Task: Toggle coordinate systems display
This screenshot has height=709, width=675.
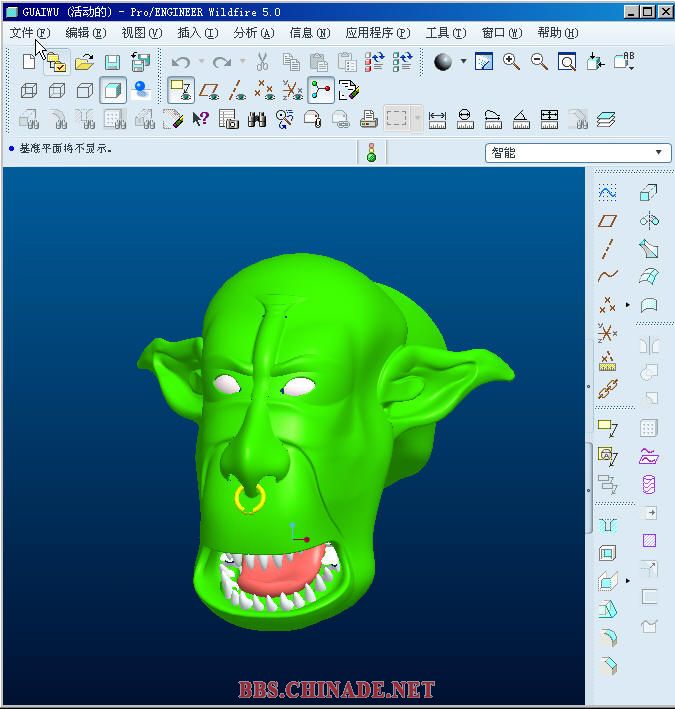Action: click(x=293, y=90)
